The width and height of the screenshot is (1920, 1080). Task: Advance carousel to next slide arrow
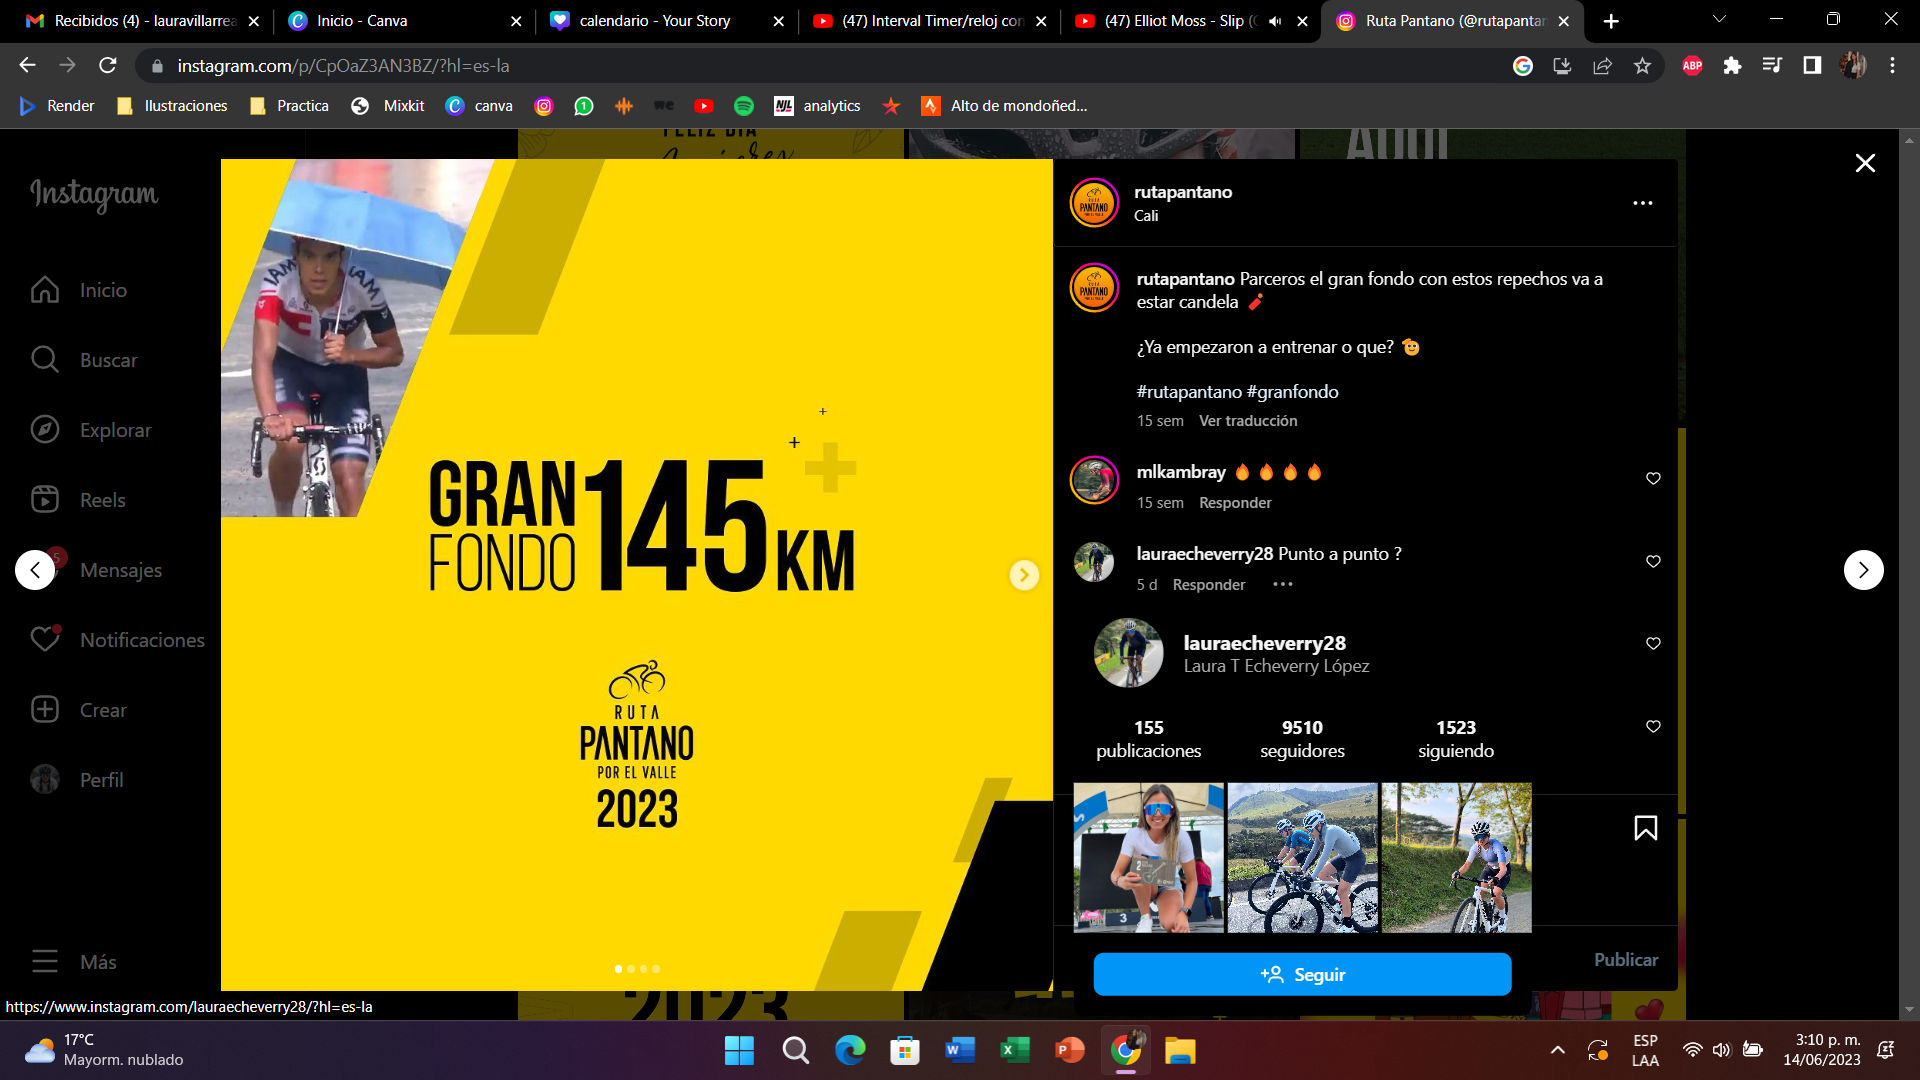[1023, 575]
